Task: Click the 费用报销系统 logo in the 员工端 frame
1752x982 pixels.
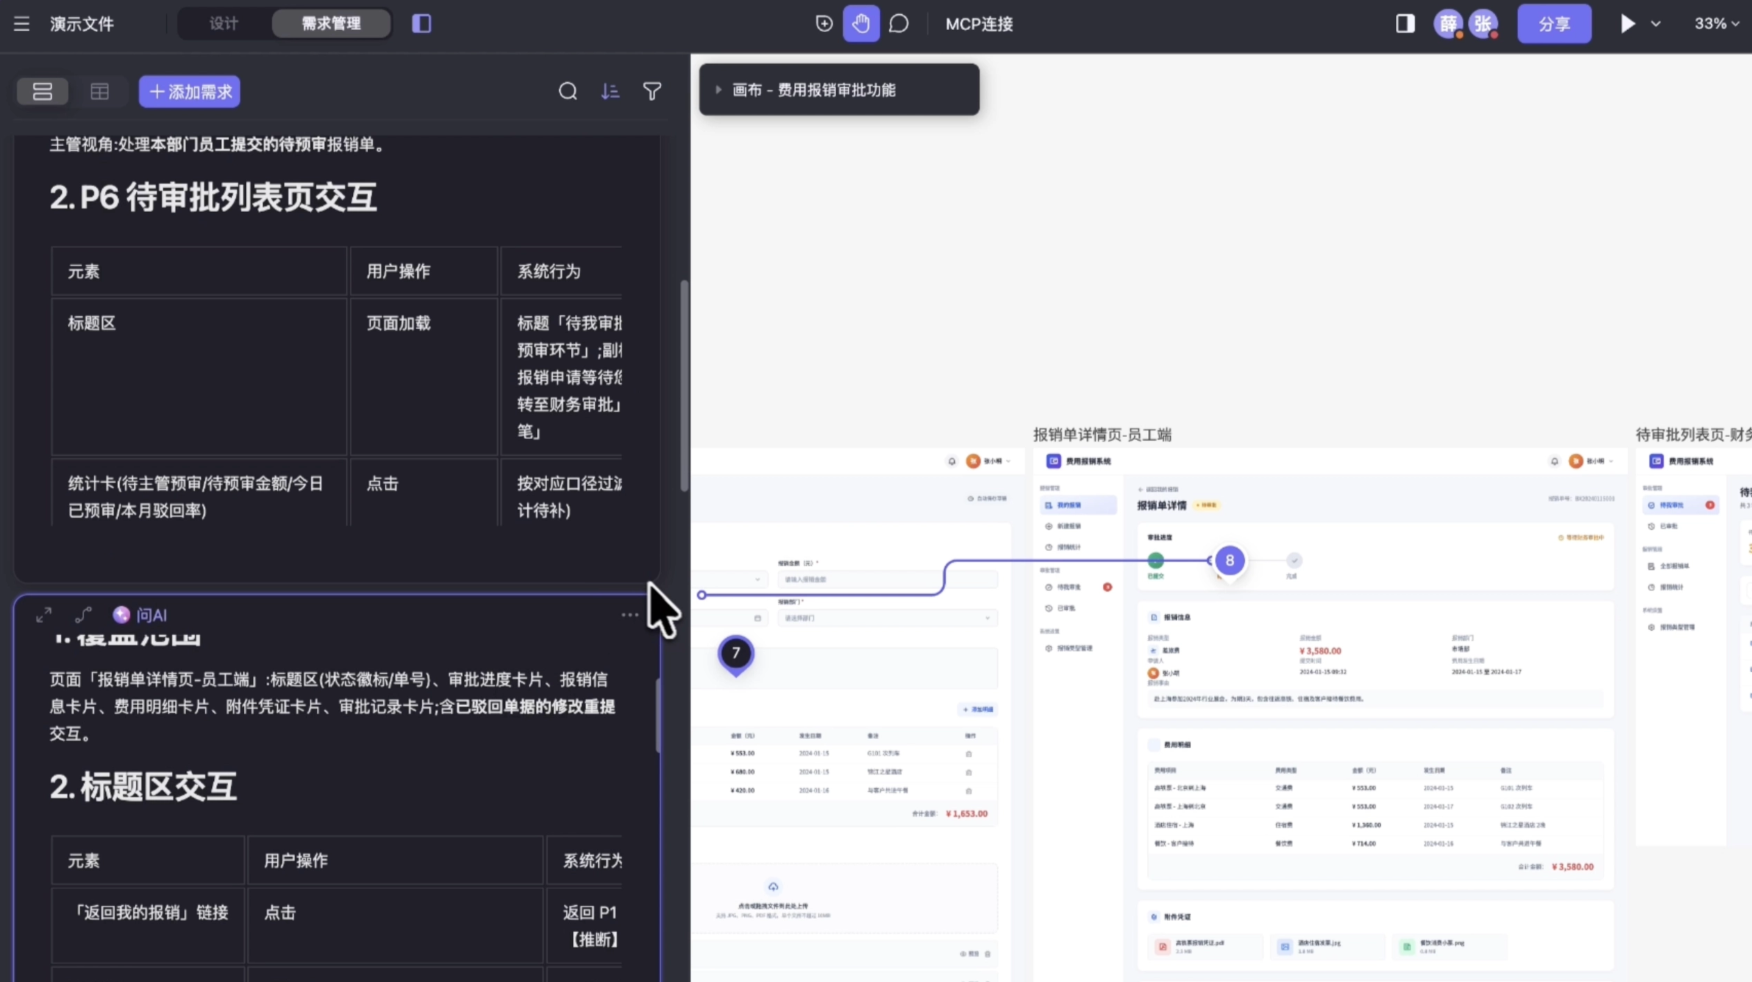Action: click(x=1079, y=461)
